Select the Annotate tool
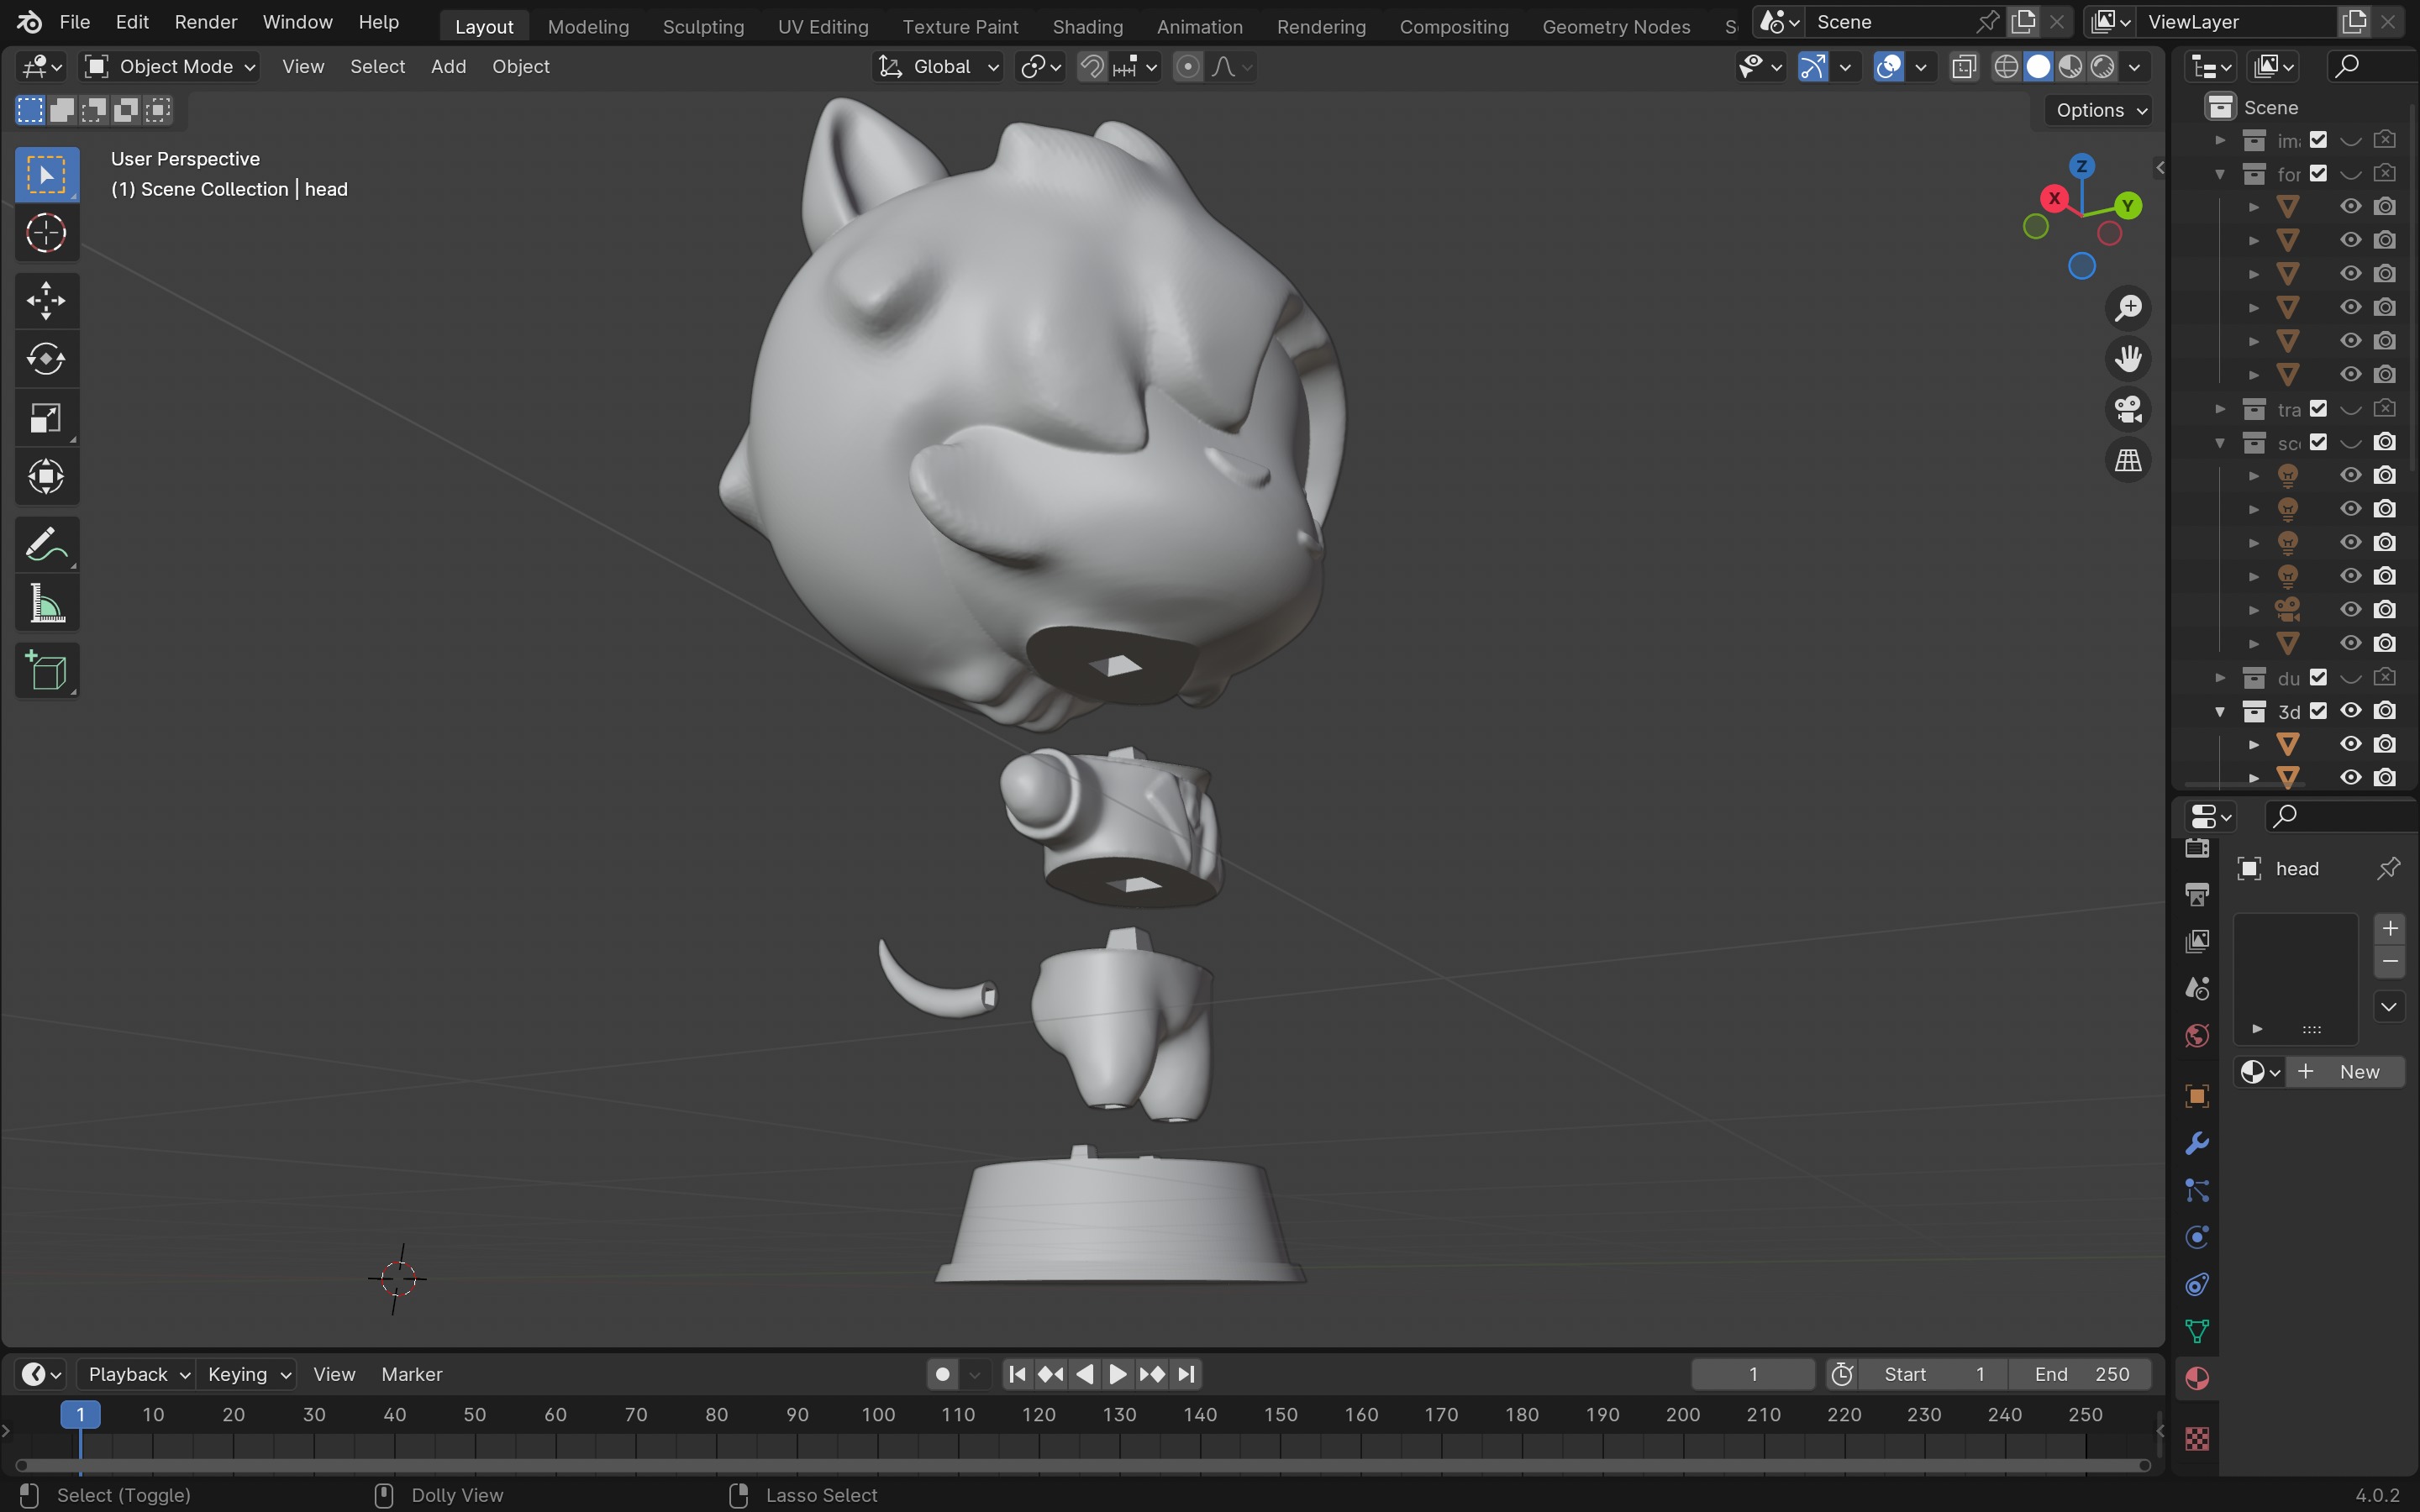The image size is (2420, 1512). 46,545
